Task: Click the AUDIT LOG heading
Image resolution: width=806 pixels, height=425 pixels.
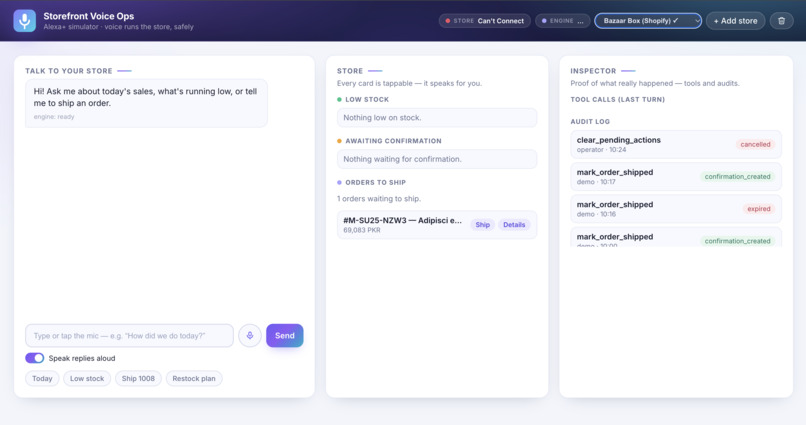Action: point(590,122)
